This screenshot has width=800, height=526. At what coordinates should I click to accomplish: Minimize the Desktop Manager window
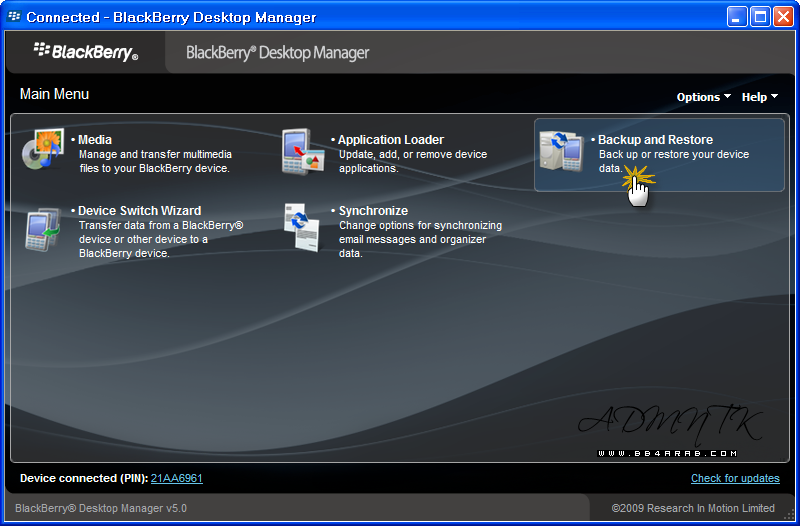click(x=737, y=17)
